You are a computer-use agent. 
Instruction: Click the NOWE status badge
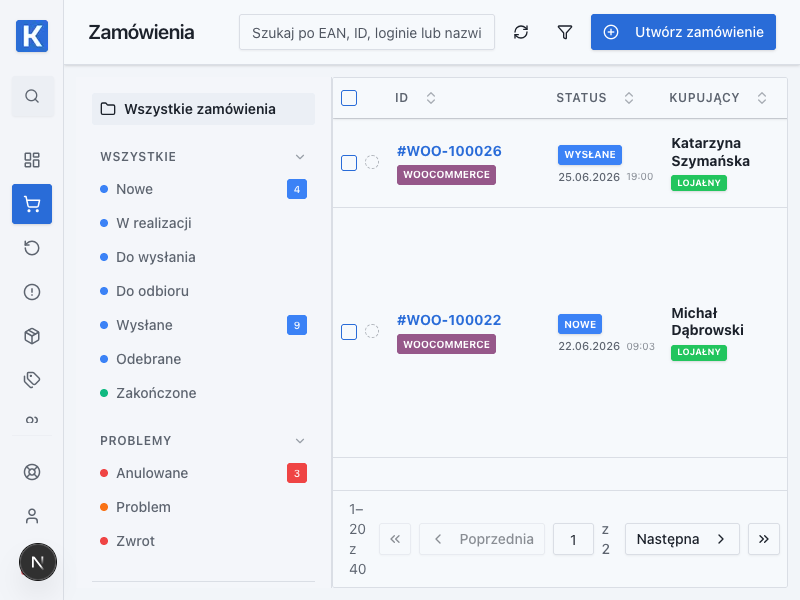pyautogui.click(x=580, y=324)
